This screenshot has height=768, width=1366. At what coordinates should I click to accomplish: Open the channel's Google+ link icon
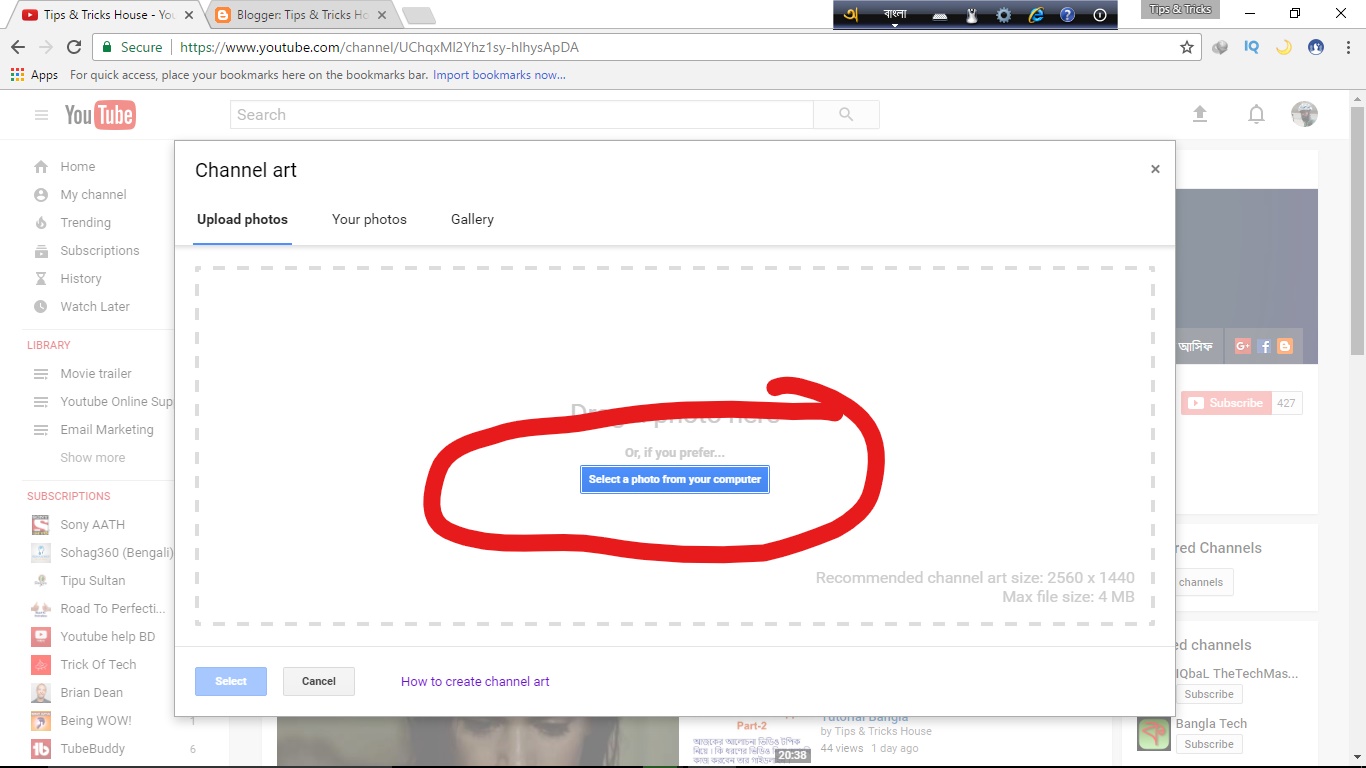1243,346
